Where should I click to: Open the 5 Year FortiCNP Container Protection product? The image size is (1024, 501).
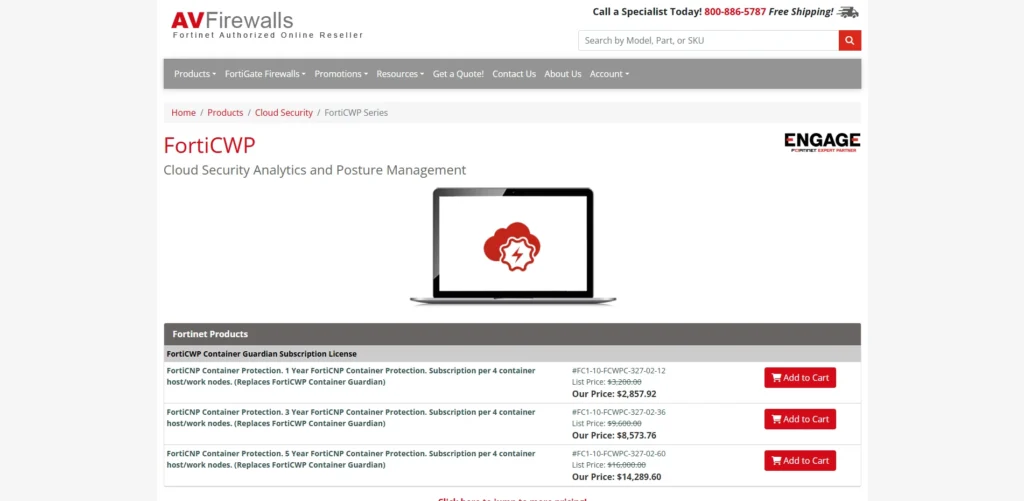[351, 459]
